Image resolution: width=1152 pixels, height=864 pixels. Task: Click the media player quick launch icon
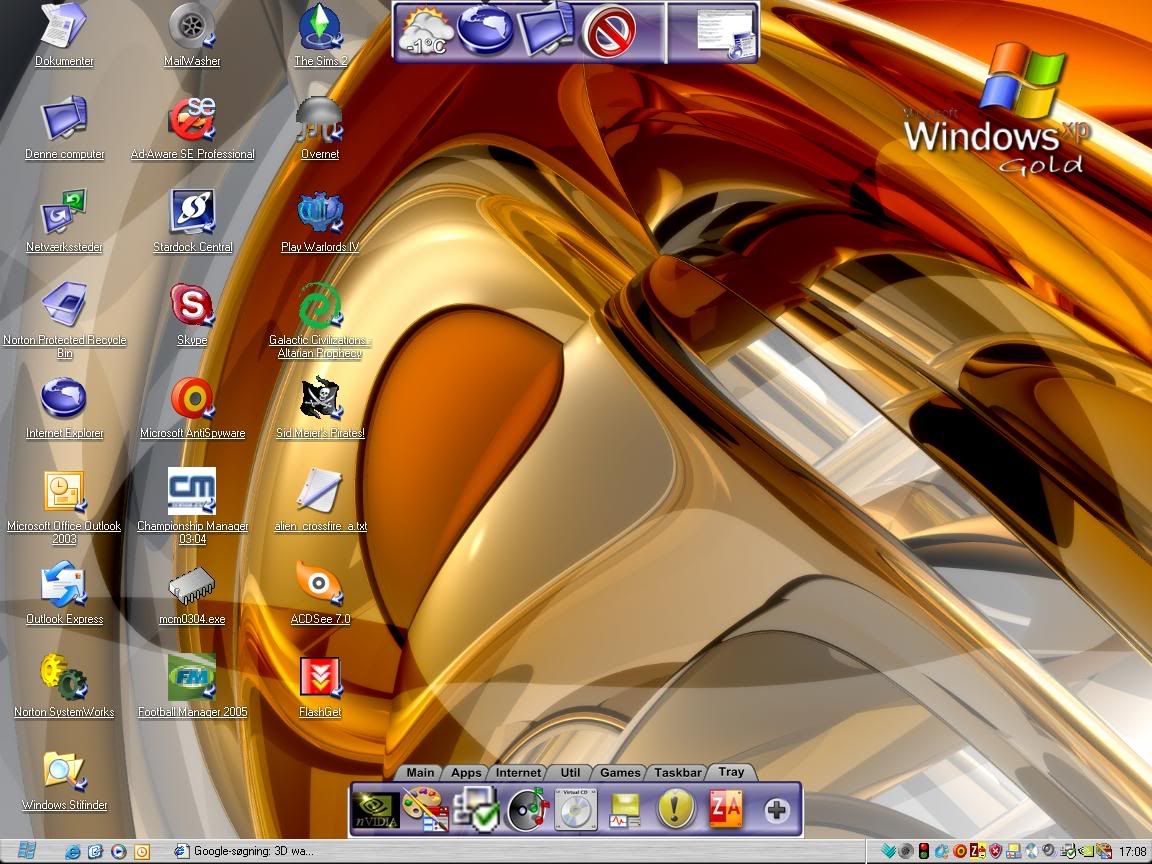(x=118, y=852)
